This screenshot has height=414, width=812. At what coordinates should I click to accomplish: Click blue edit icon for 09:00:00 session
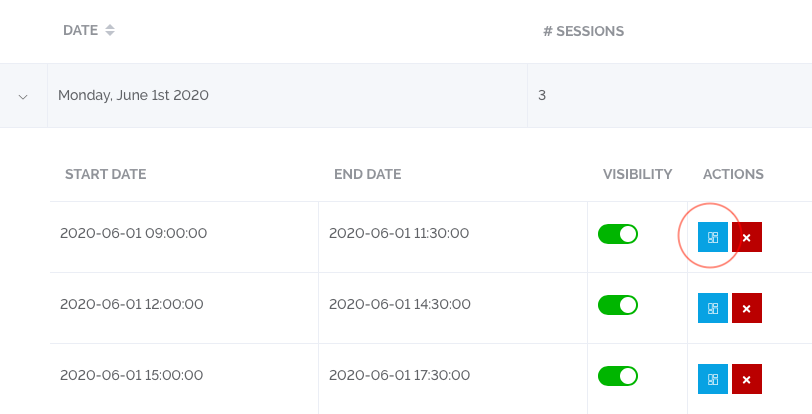712,238
